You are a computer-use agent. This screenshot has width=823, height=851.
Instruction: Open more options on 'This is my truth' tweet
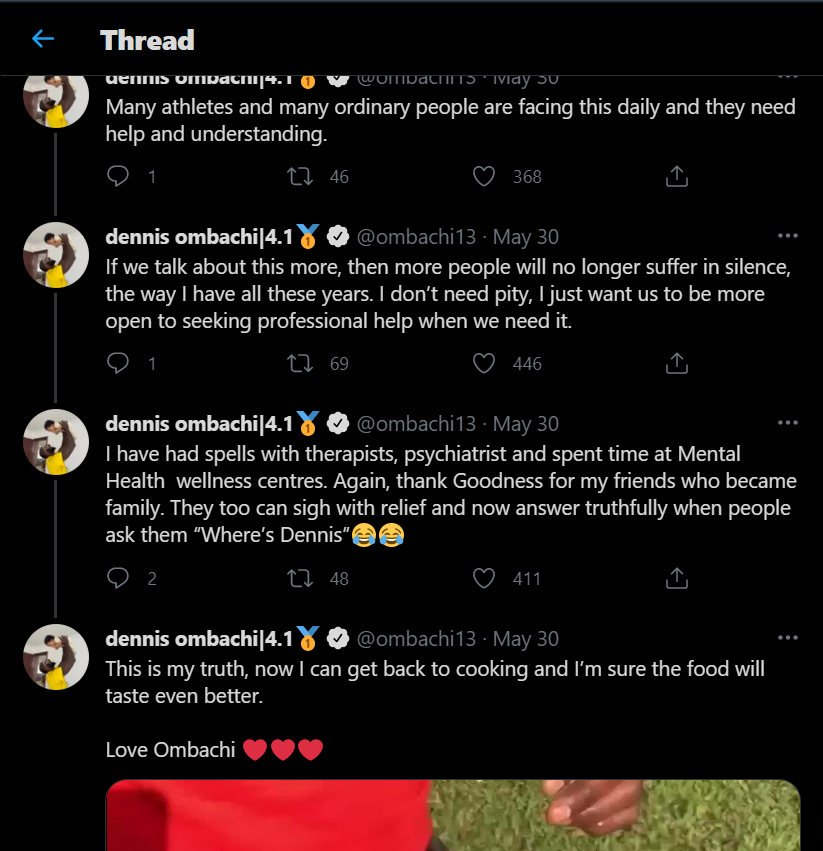coord(787,638)
